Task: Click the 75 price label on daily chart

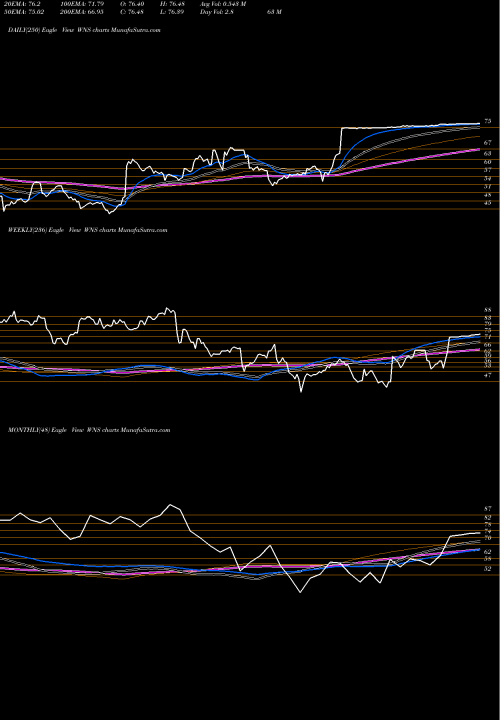Action: [488, 121]
